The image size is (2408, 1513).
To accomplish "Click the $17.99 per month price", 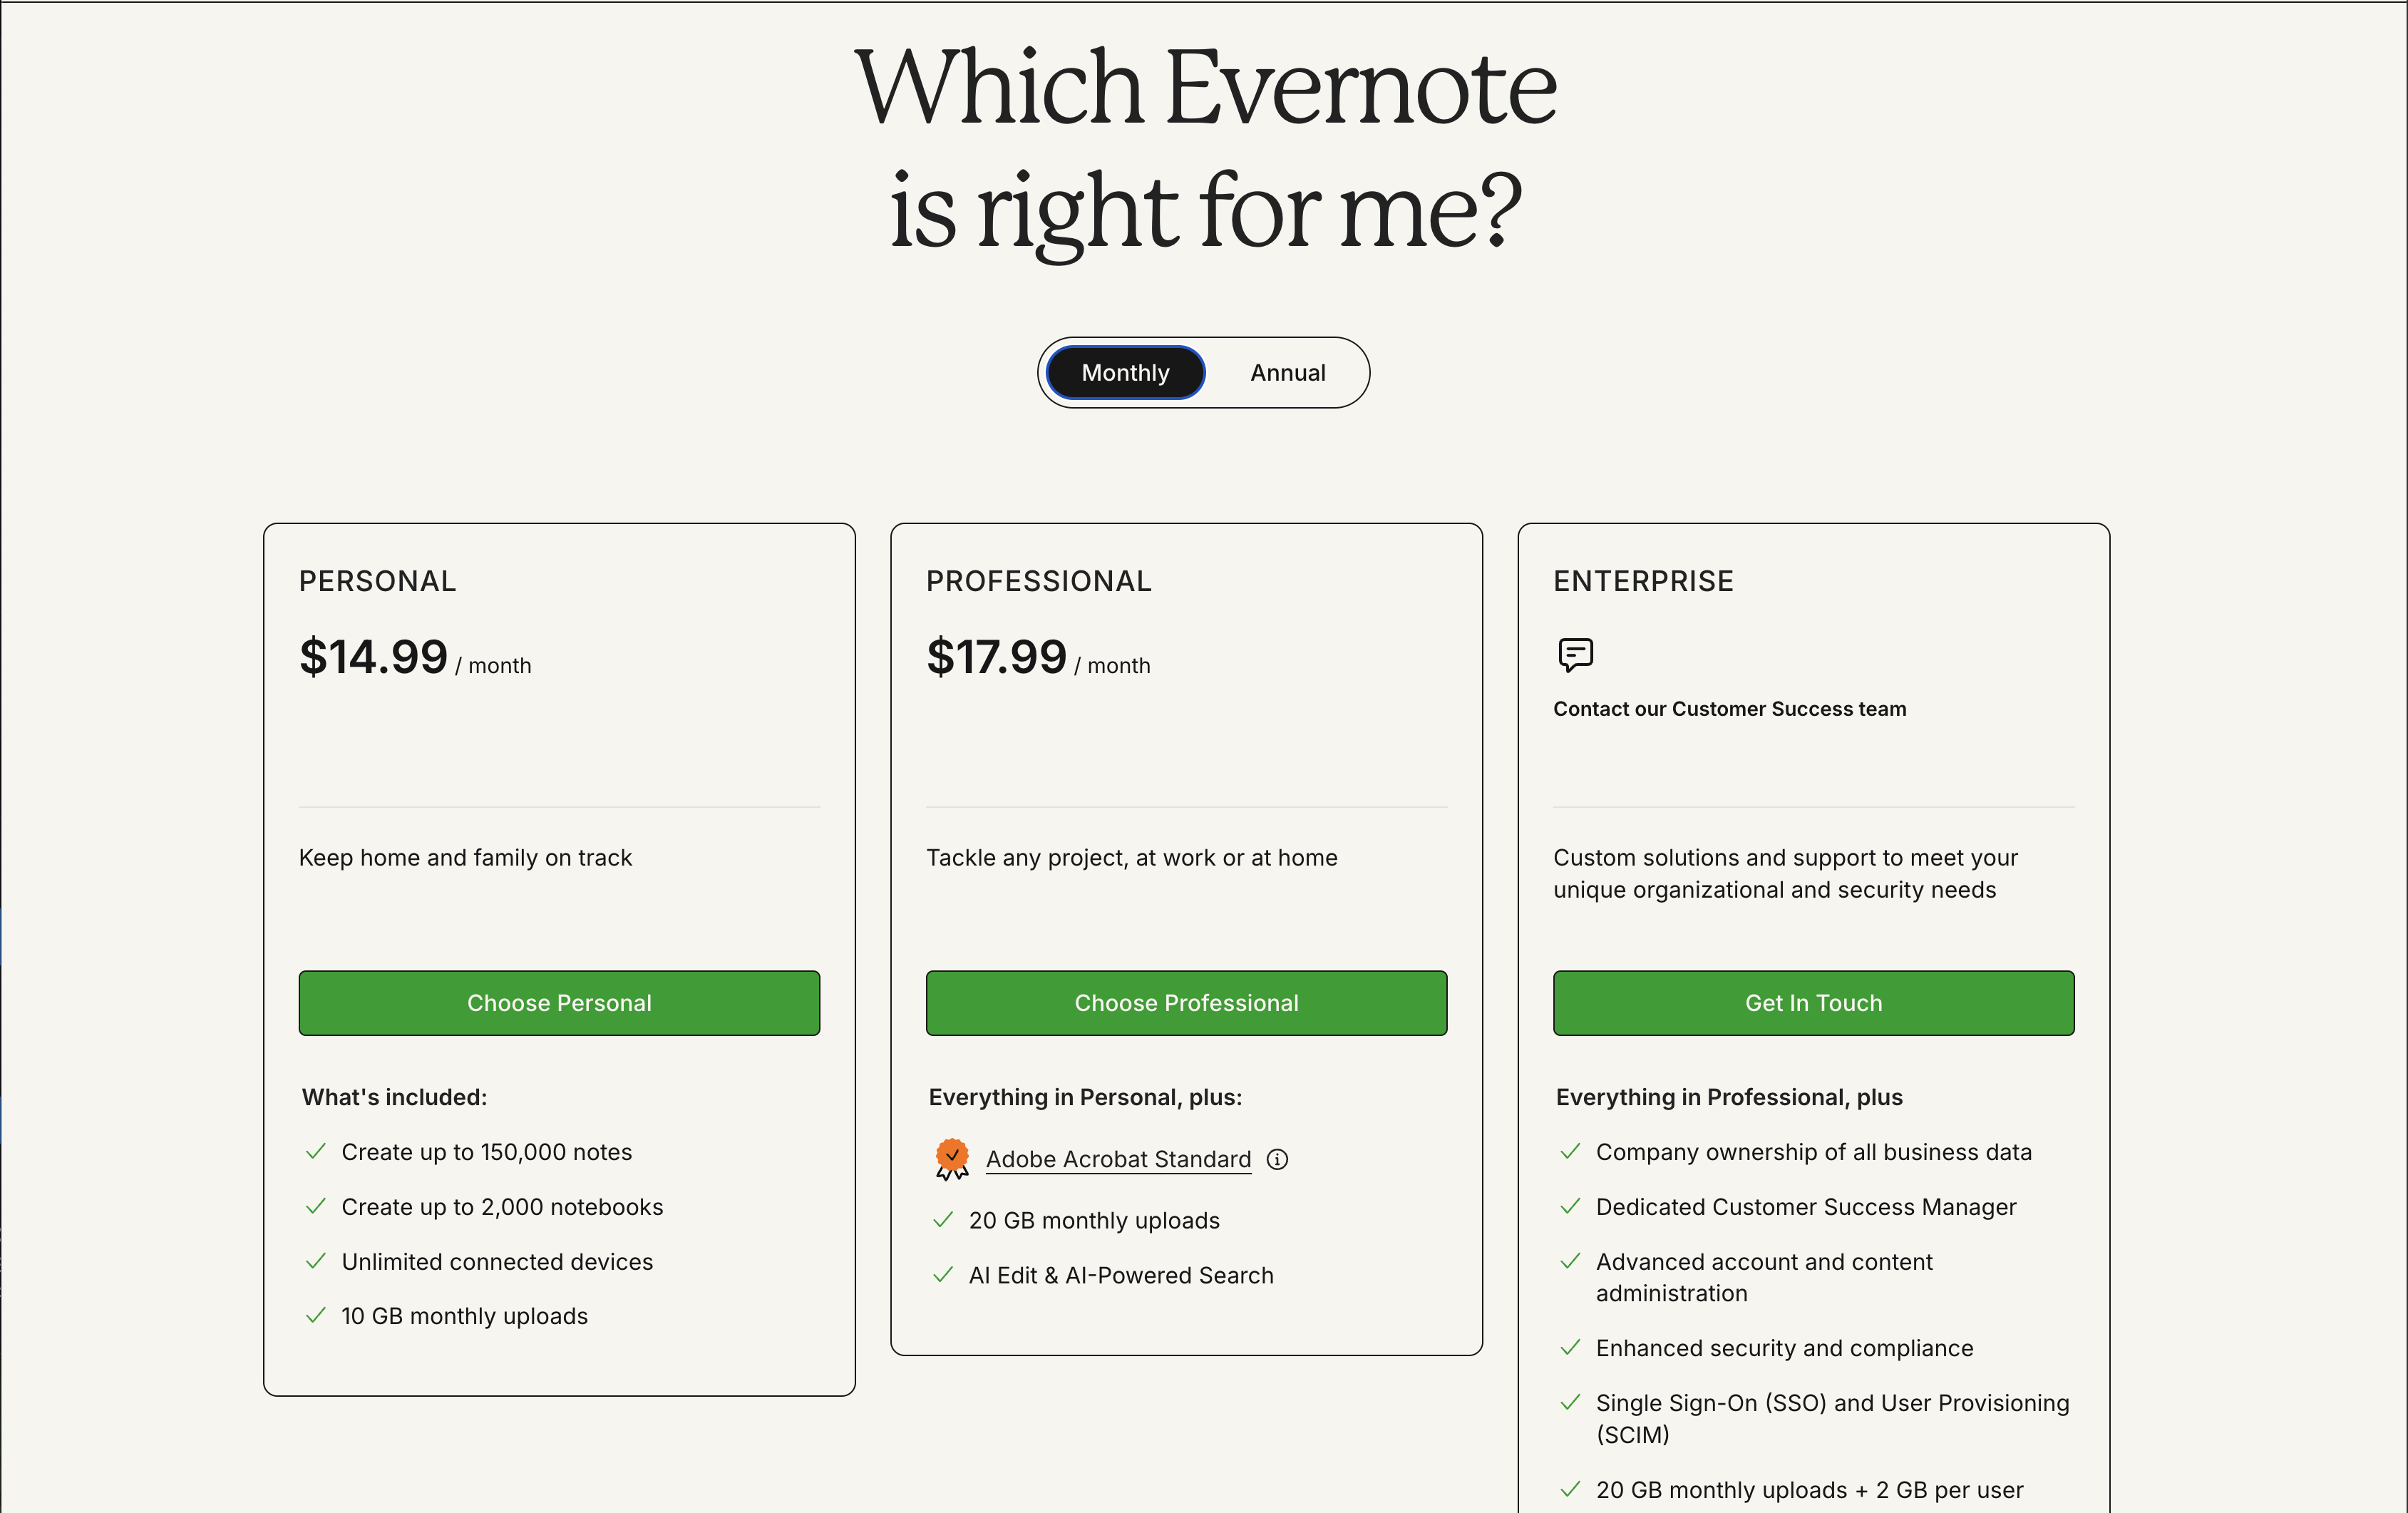I will click(997, 658).
